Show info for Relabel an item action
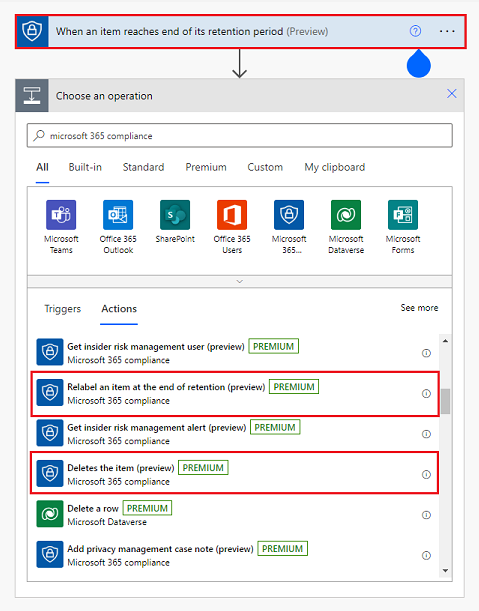479x611 pixels. pyautogui.click(x=426, y=394)
